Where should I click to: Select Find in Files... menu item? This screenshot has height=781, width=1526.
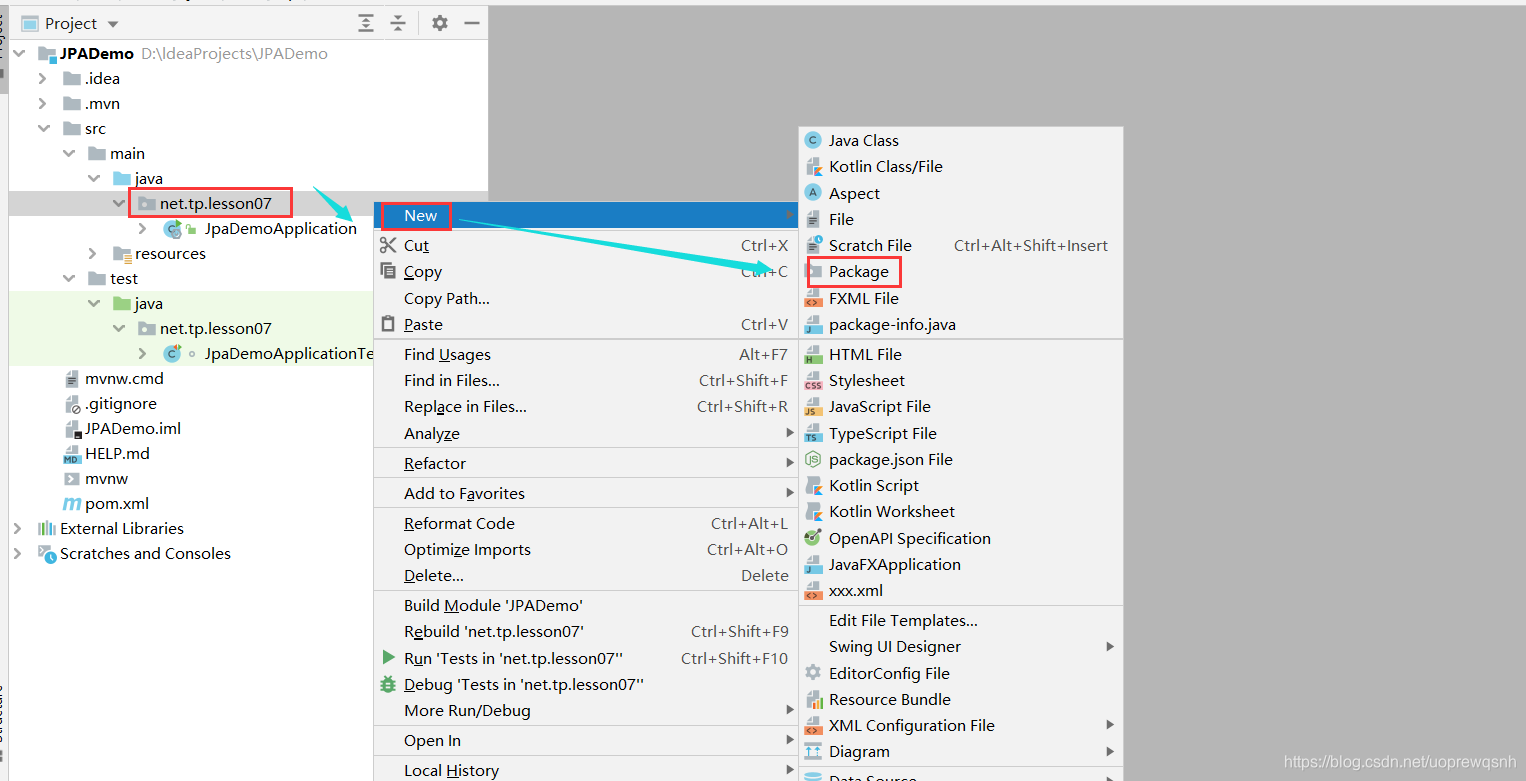pos(586,380)
